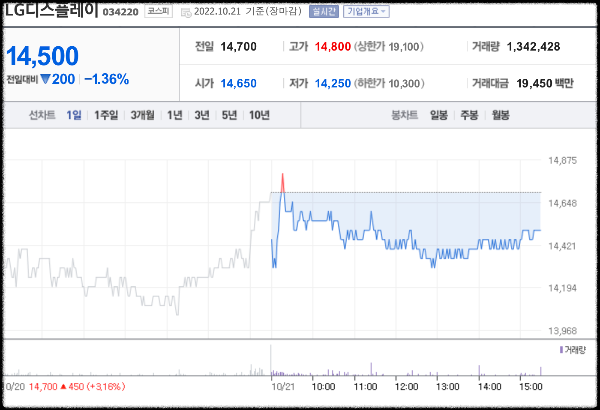
Task: Click the upper limit 상한가 19,100 text
Action: click(x=389, y=47)
